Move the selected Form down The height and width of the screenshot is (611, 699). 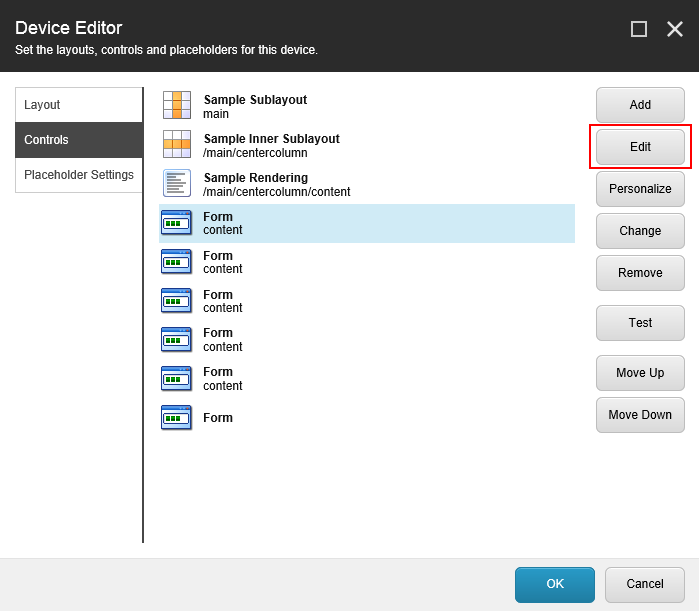point(640,415)
